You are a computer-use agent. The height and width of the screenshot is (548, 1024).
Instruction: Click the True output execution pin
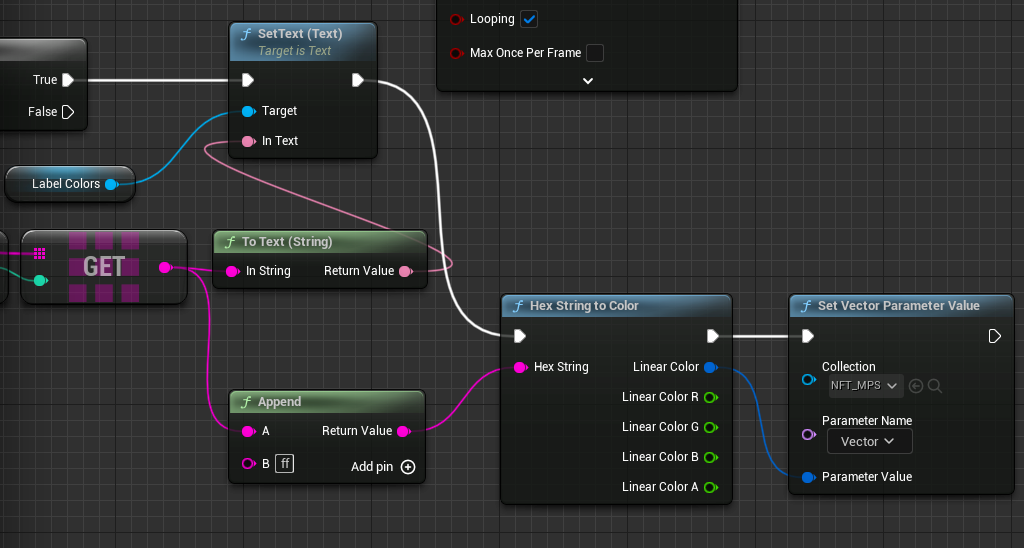pos(68,80)
